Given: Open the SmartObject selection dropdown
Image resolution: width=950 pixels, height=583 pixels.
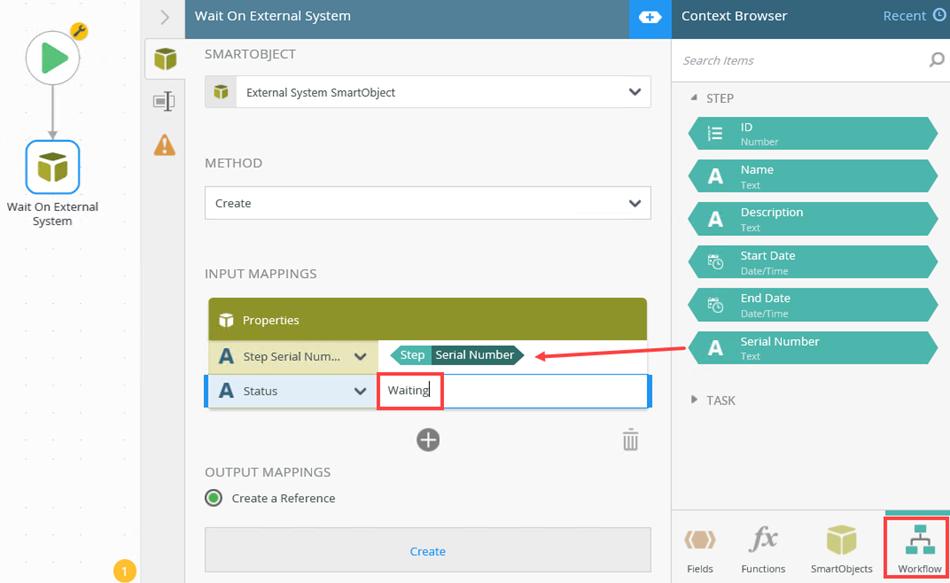Looking at the screenshot, I should click(634, 92).
